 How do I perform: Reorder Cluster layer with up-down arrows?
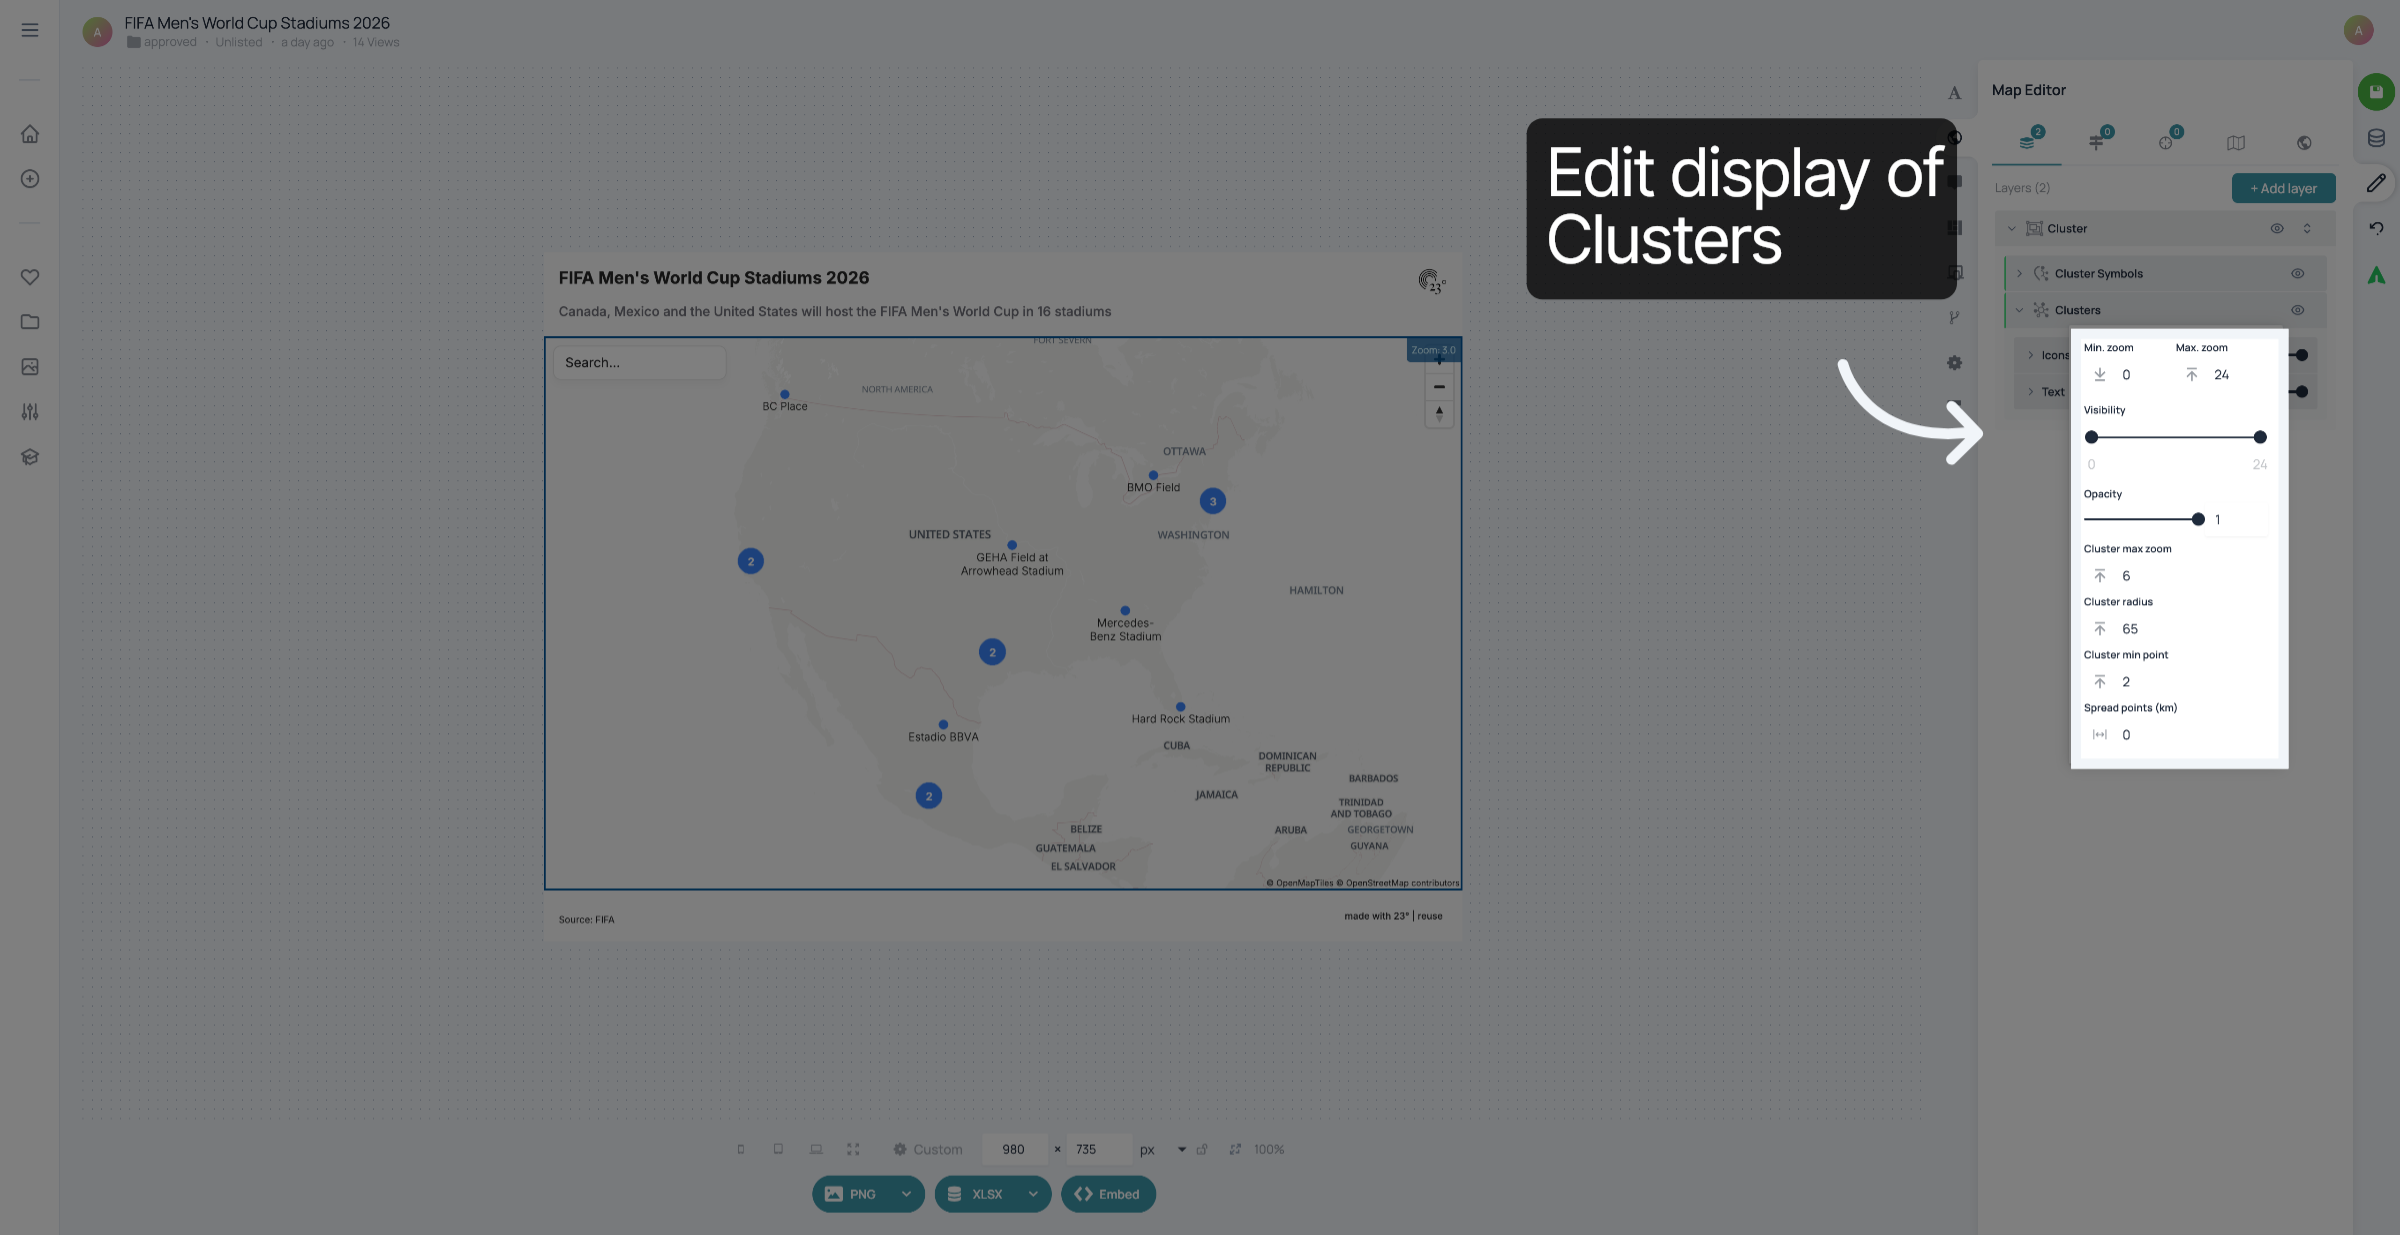pos(2307,229)
